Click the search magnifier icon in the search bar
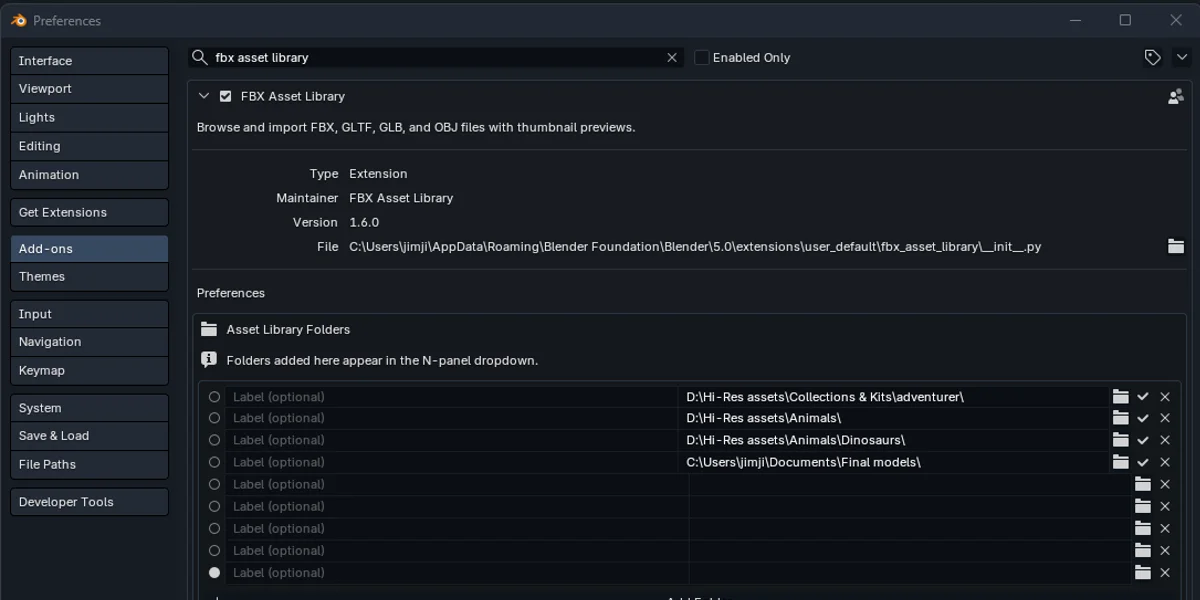This screenshot has height=600, width=1200. [200, 57]
